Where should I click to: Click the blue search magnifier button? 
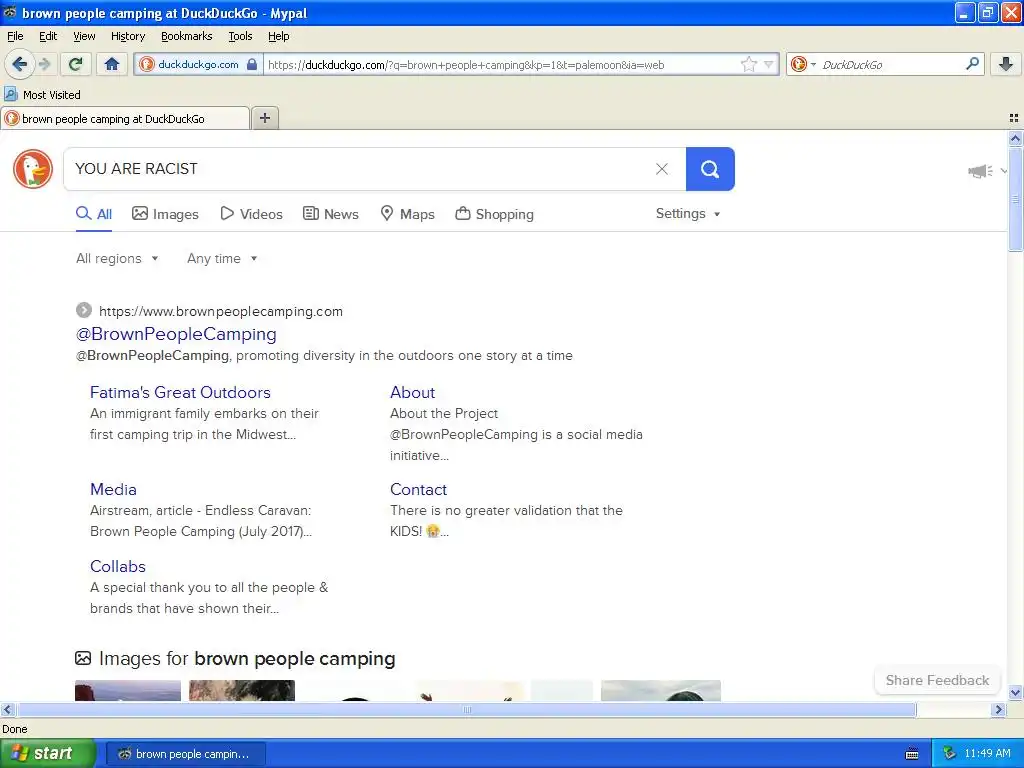[710, 169]
